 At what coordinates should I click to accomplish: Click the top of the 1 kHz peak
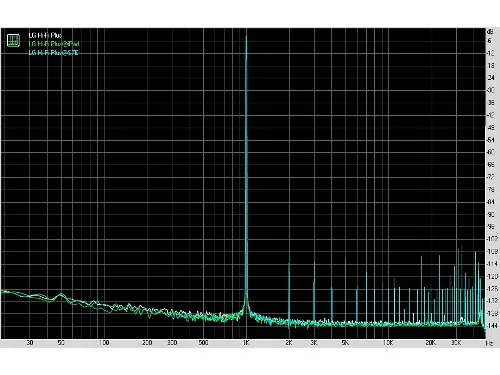(x=246, y=37)
